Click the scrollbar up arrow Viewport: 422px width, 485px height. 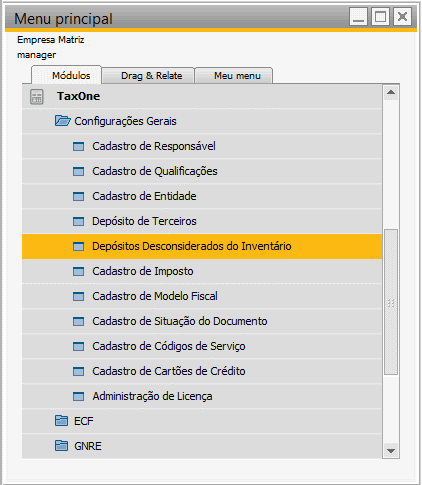[x=391, y=92]
